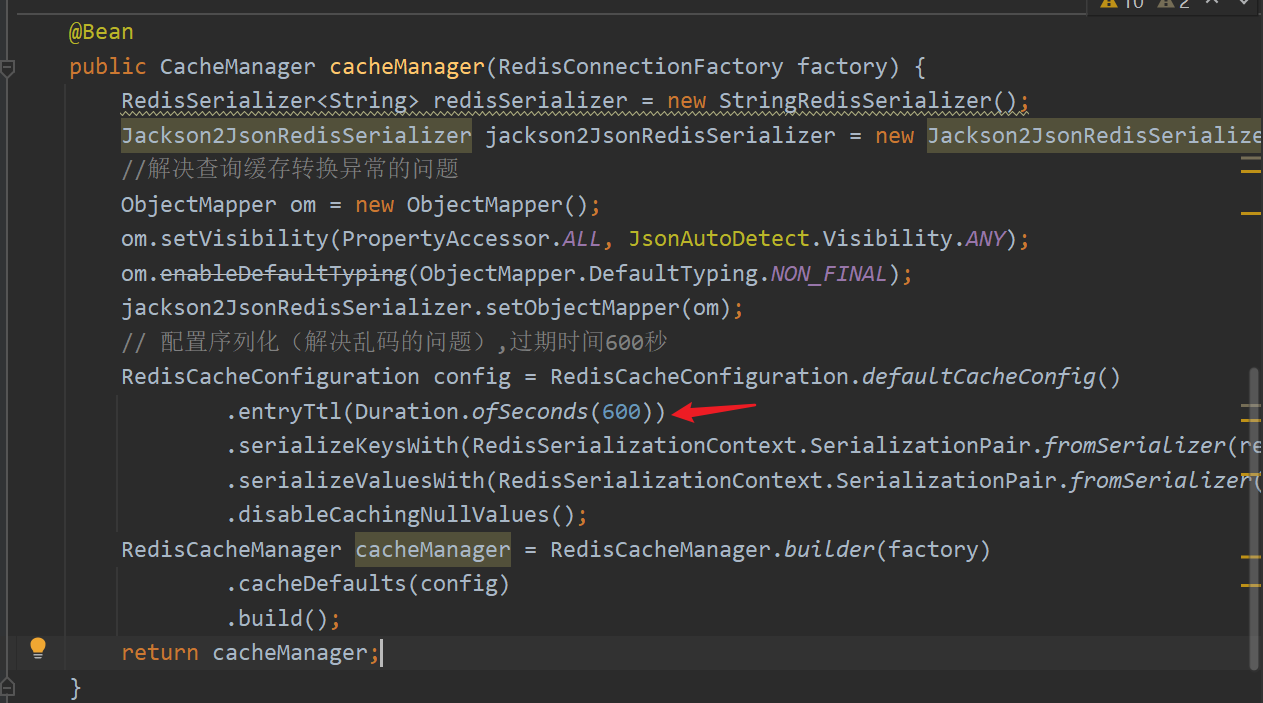Click the public keyword
1263x703 pixels.
pyautogui.click(x=108, y=67)
